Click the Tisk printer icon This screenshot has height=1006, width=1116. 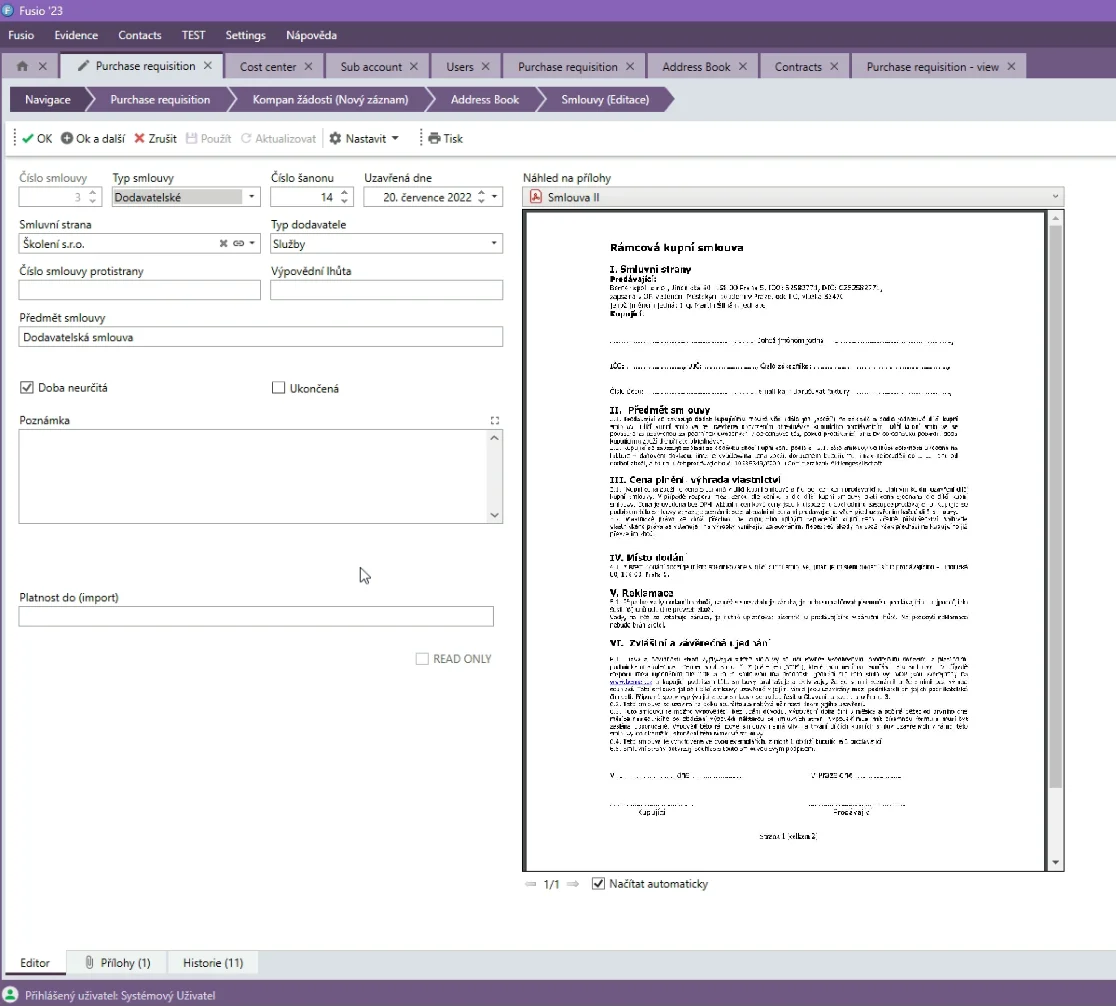click(434, 139)
